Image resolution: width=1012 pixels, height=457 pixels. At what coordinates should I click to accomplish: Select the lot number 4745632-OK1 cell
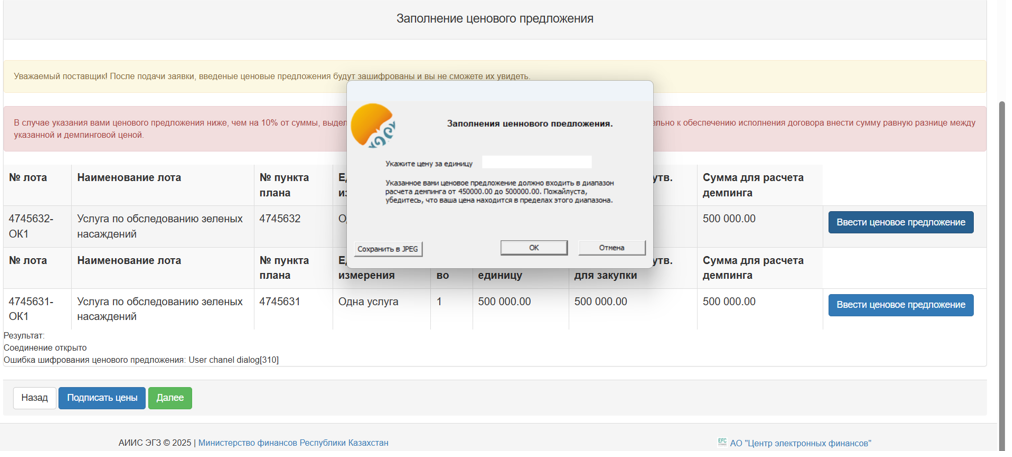pyautogui.click(x=31, y=226)
